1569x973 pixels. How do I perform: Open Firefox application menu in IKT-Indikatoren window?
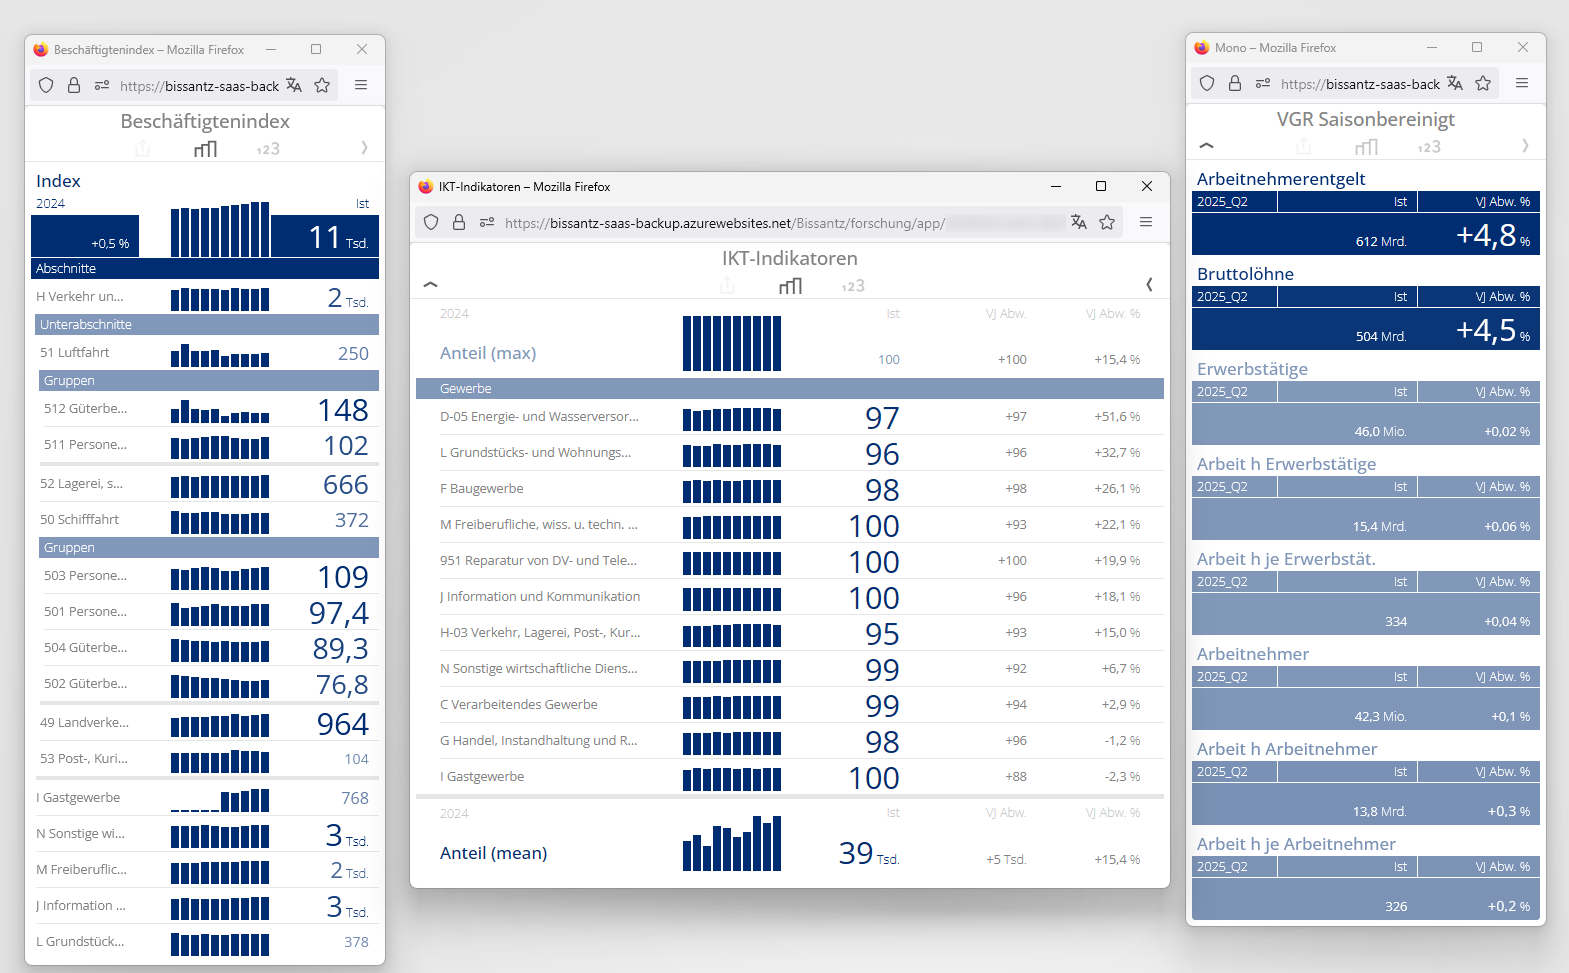(1146, 222)
